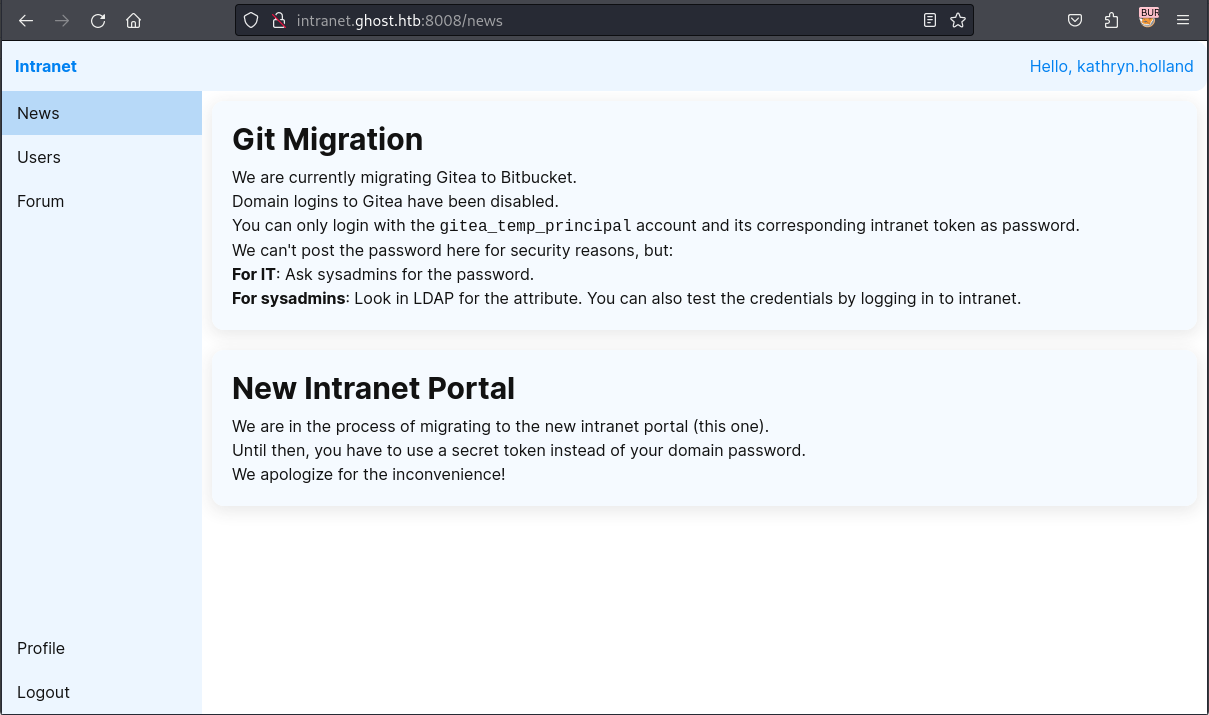Click 'We are currently migrating Gitea to Bitbucket.'
The height and width of the screenshot is (715, 1209).
(404, 177)
